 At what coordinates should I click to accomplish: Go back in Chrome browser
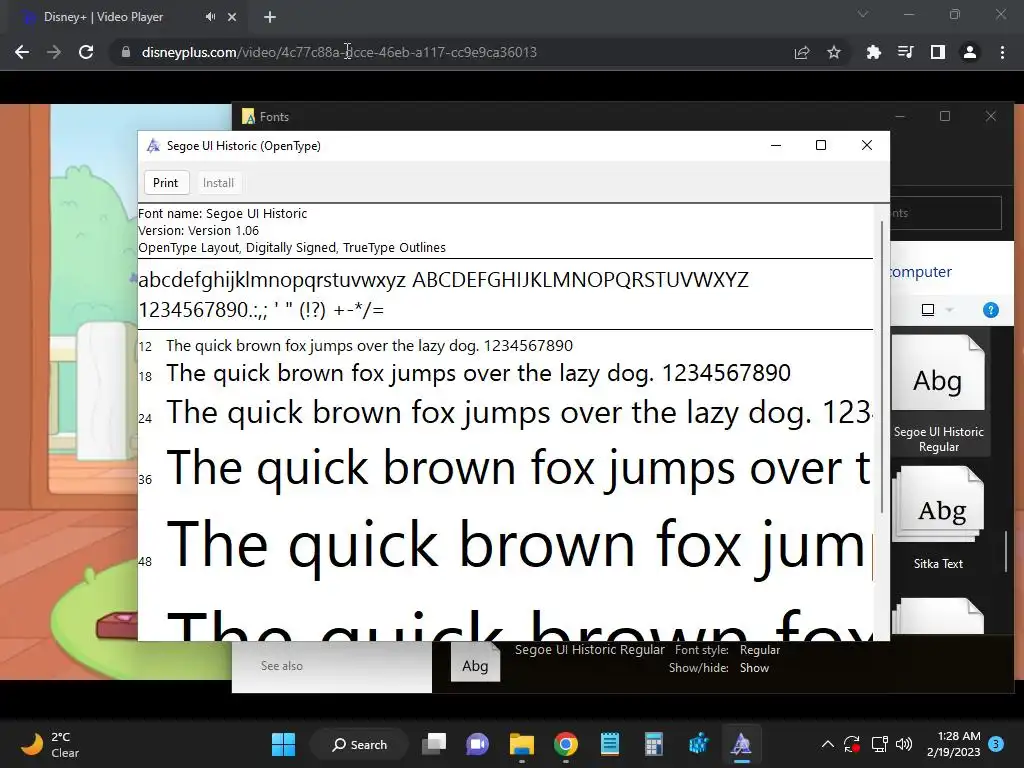22,52
